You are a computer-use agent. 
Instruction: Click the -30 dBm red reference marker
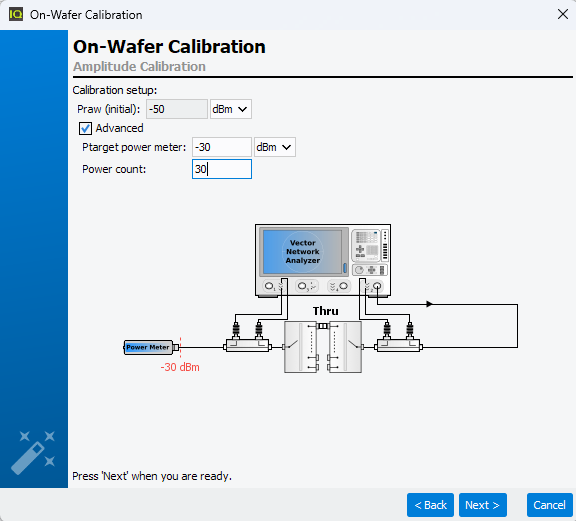coord(180,367)
